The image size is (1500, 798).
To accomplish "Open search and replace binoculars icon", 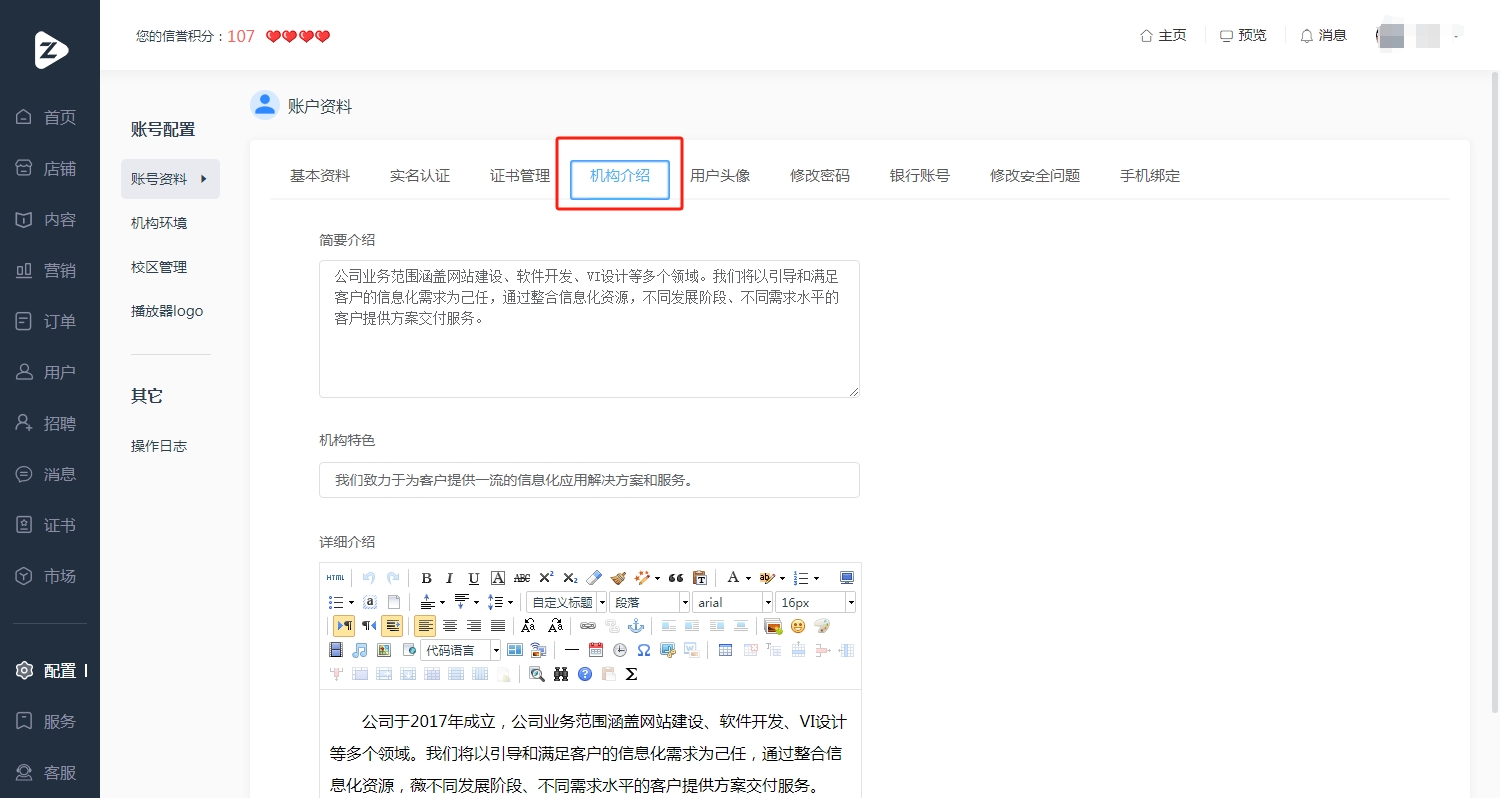I will [x=560, y=674].
